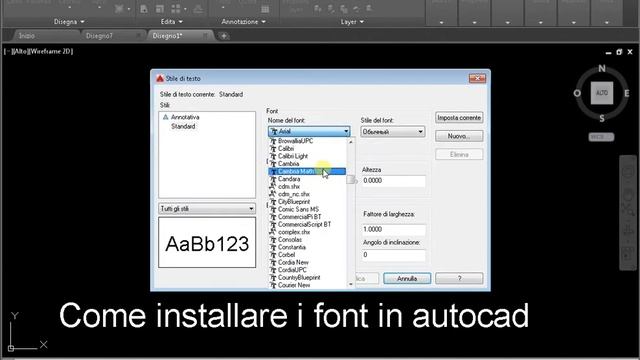Select Comic Sans MS font

tap(307, 209)
